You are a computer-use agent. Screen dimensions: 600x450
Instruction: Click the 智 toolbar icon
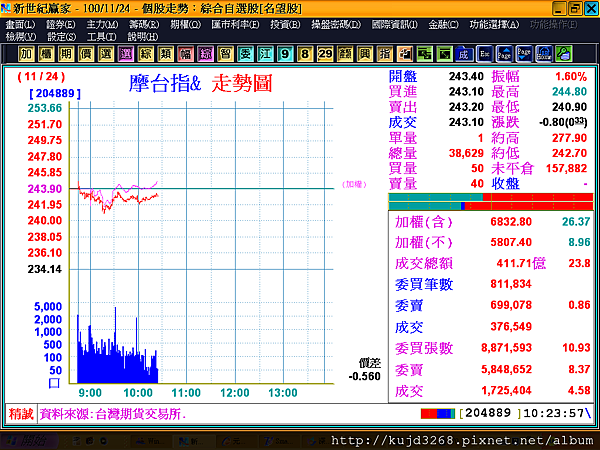point(225,54)
